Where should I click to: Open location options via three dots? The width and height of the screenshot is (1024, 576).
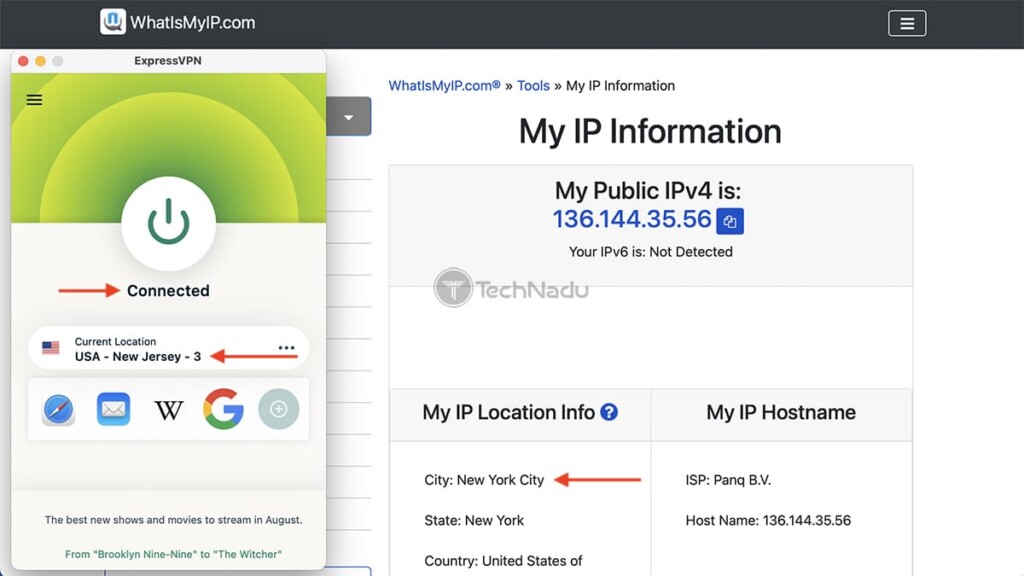click(x=286, y=347)
